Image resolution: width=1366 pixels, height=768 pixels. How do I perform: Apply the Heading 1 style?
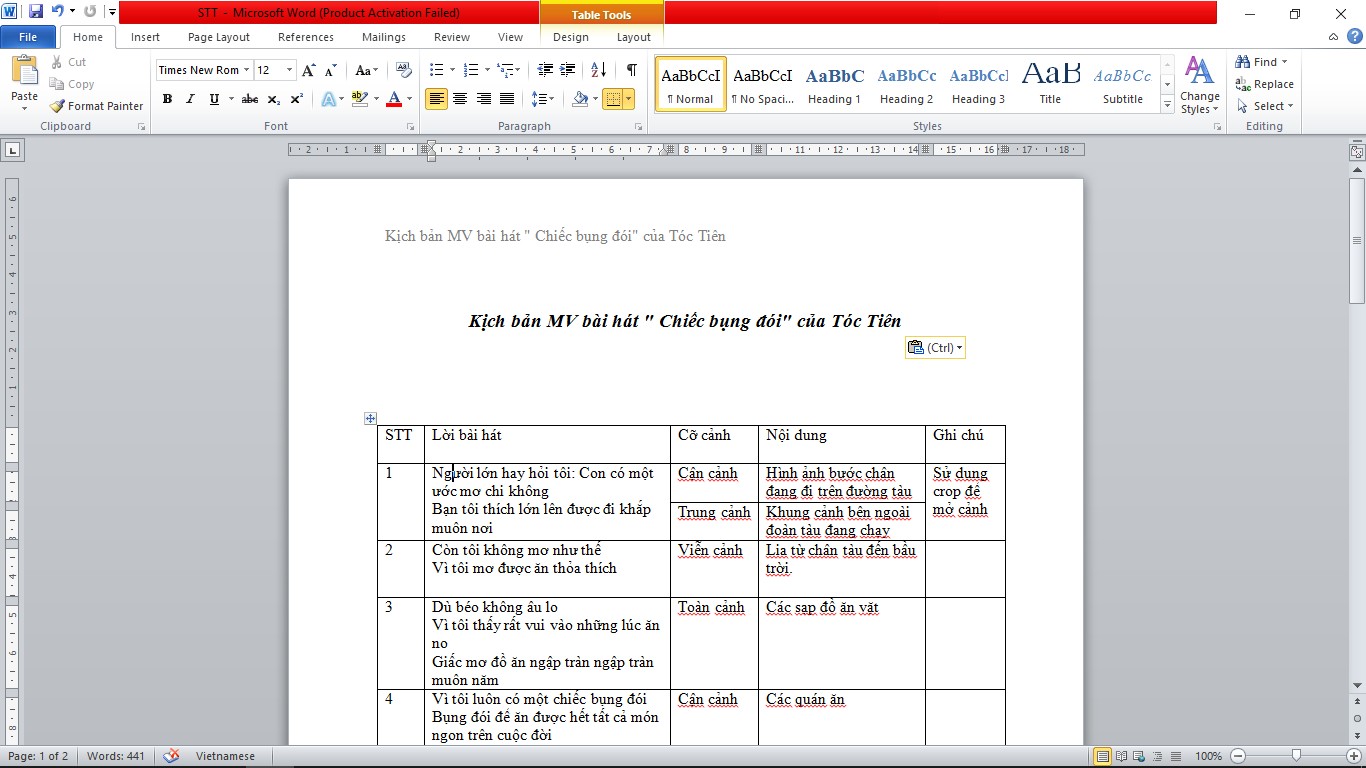pos(835,84)
